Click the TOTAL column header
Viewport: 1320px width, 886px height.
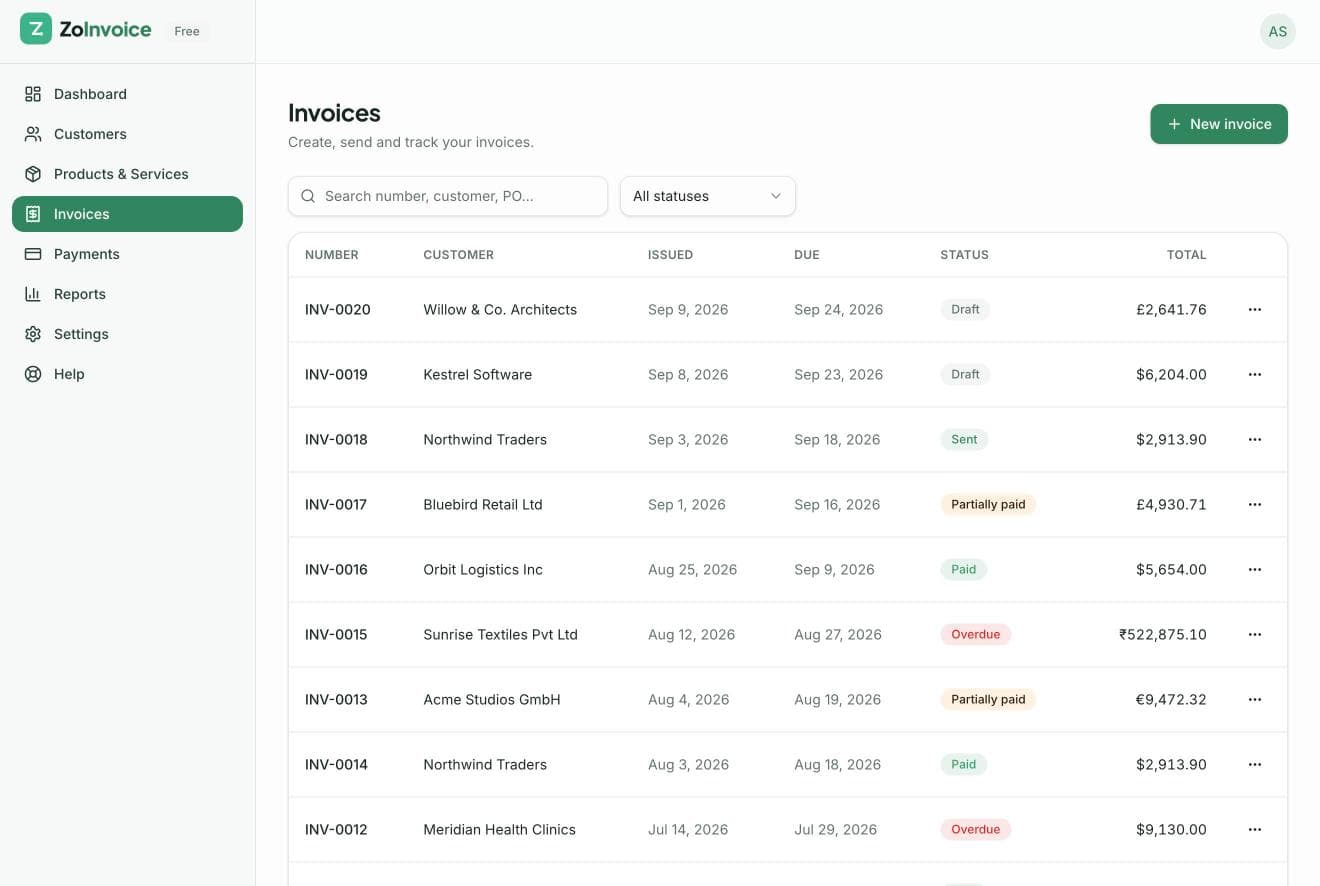pyautogui.click(x=1187, y=255)
